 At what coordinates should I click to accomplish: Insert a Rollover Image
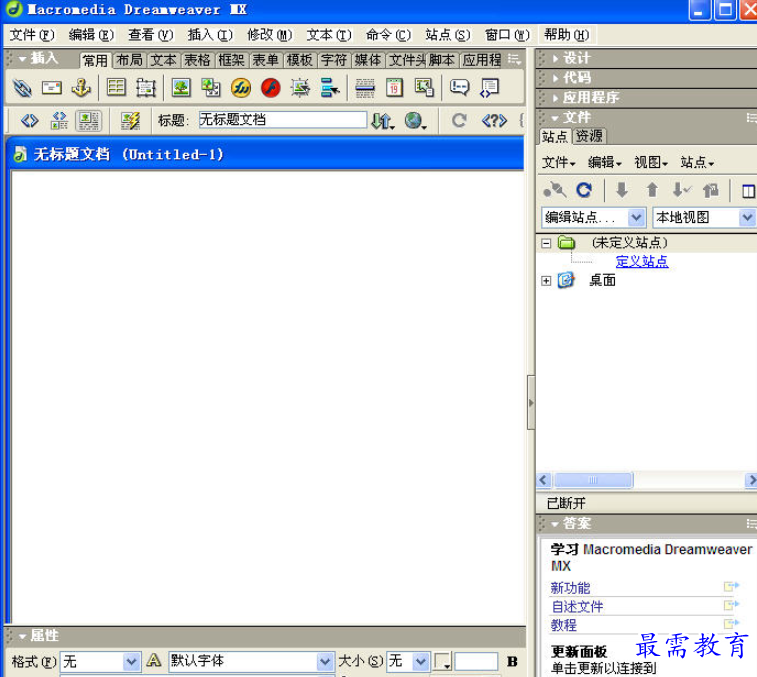(300, 88)
